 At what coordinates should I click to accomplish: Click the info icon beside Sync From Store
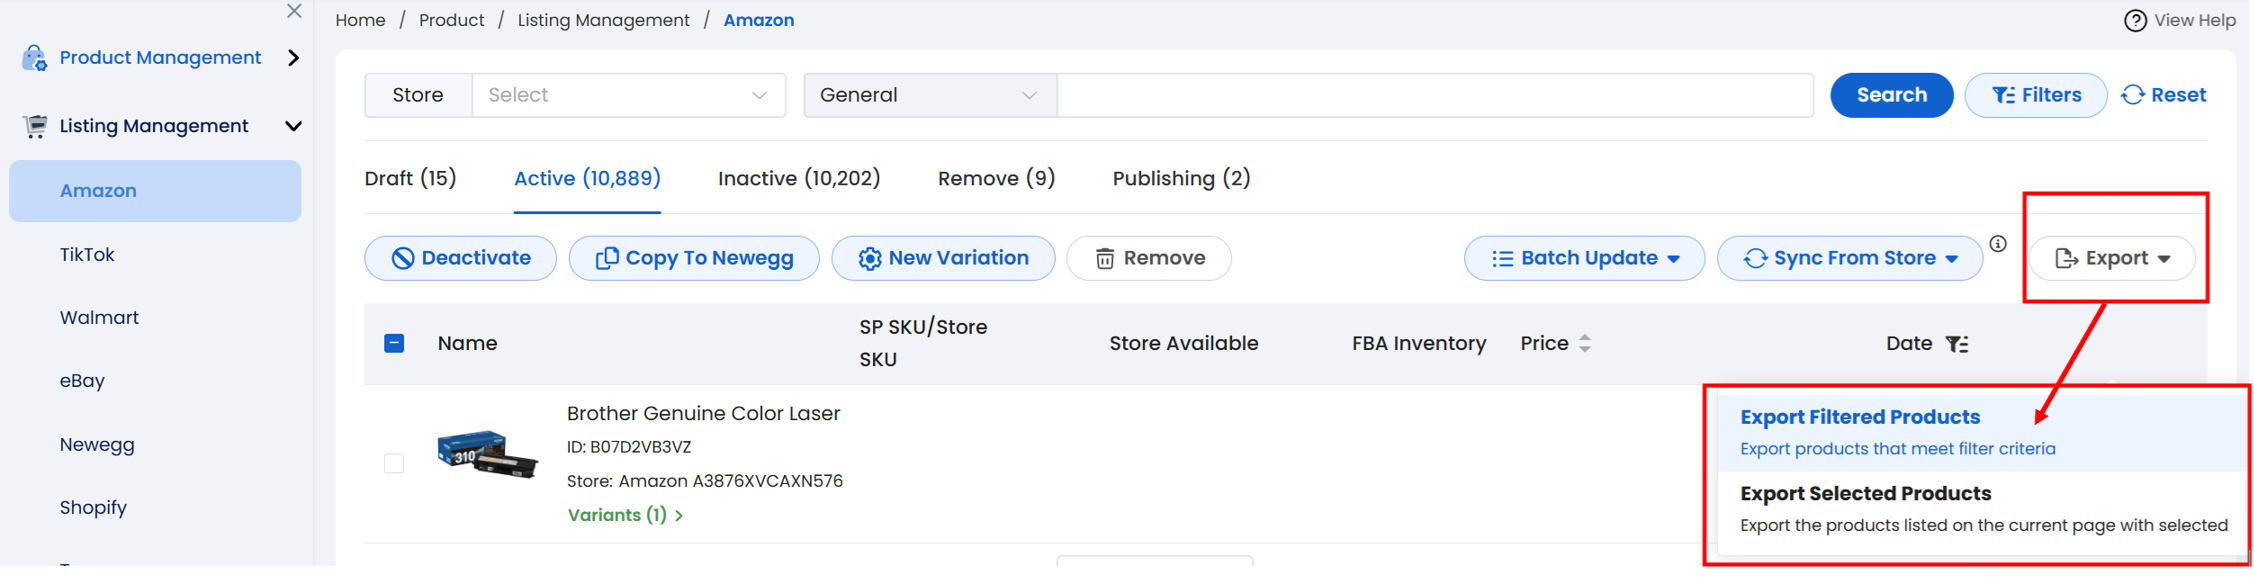tap(1998, 244)
